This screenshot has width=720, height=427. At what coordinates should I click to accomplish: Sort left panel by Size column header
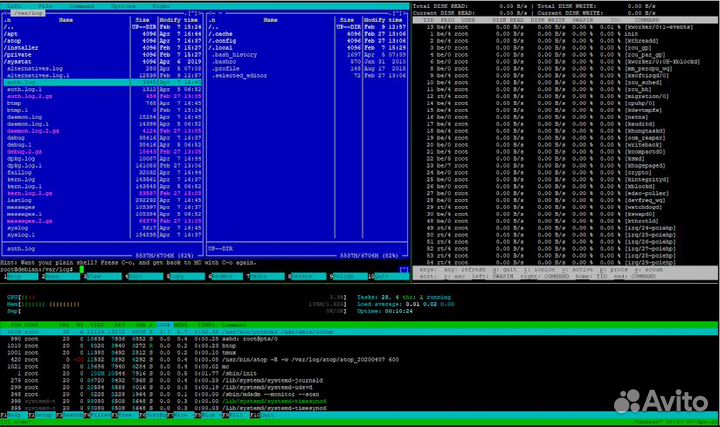click(x=143, y=19)
